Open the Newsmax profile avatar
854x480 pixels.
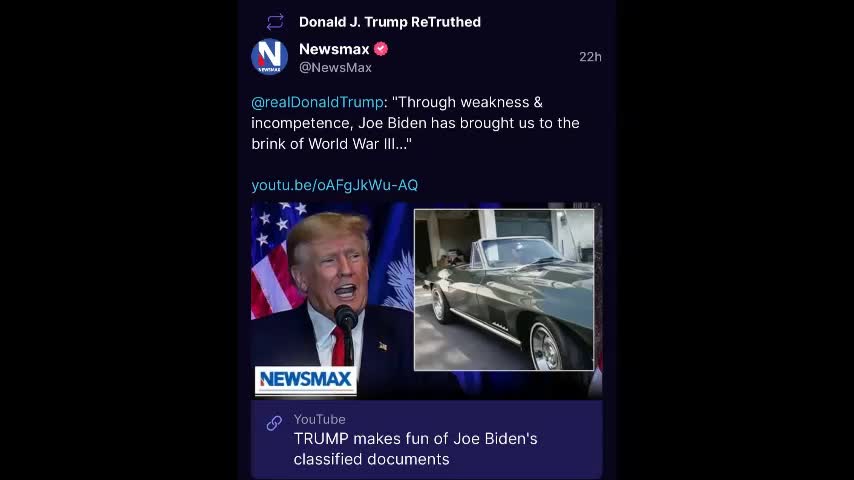click(x=270, y=57)
